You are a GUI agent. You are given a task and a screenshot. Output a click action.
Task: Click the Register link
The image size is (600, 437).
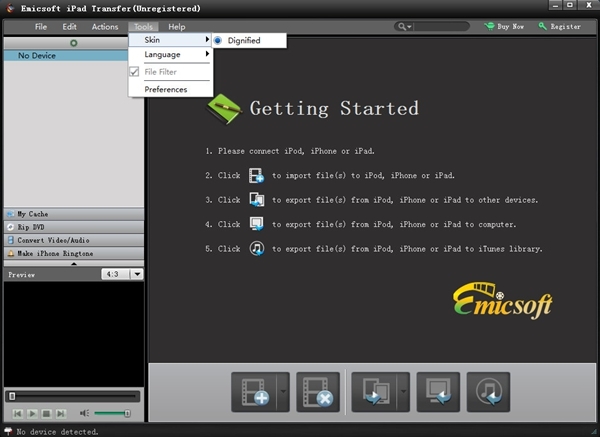[565, 26]
